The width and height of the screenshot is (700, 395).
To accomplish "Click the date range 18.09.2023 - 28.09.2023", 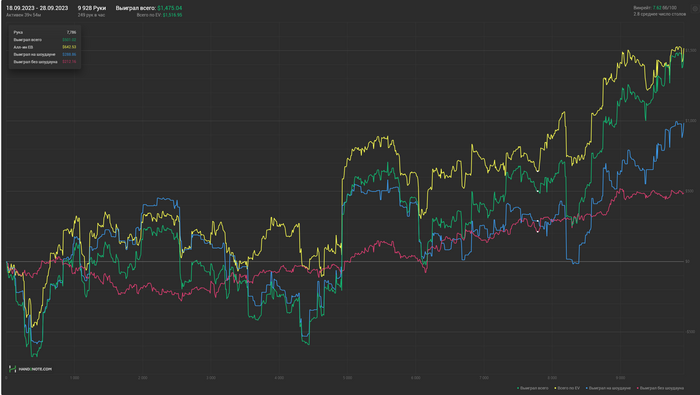I will coord(37,8).
